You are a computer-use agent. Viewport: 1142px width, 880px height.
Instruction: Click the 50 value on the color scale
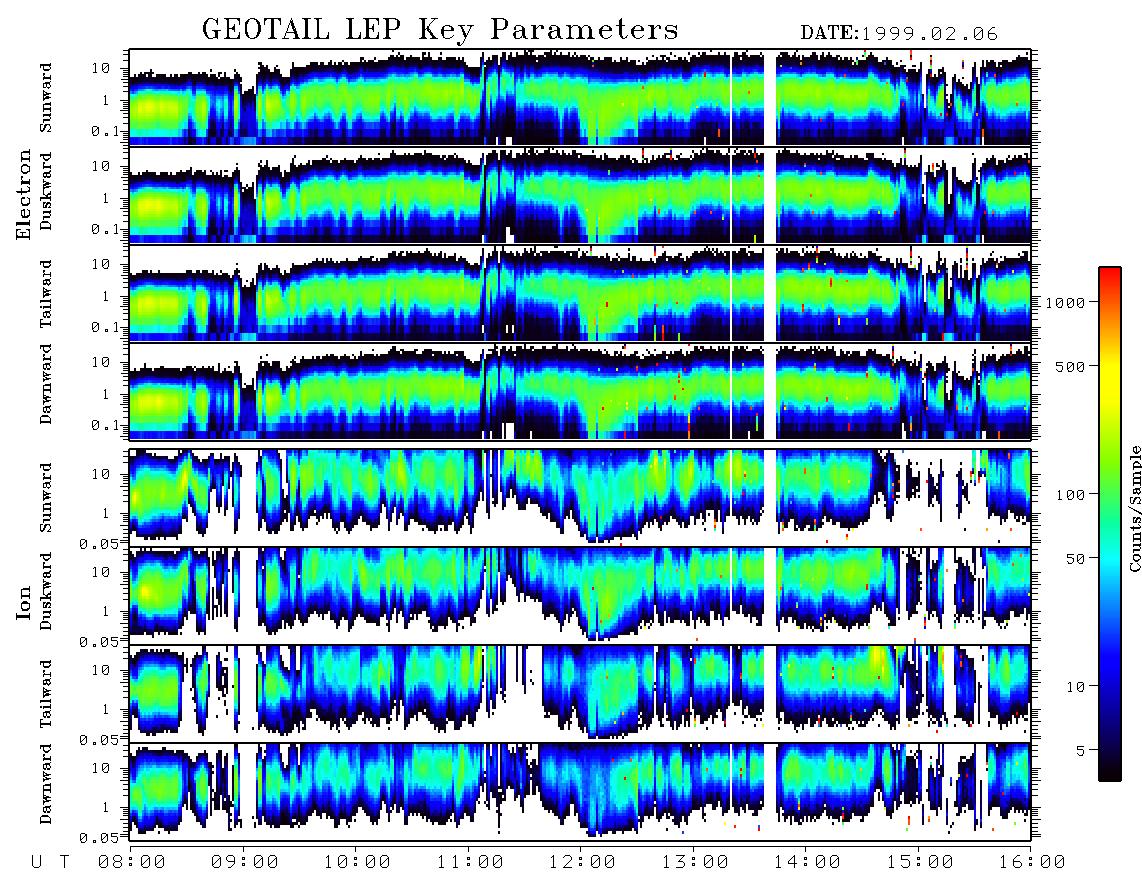click(x=1075, y=559)
